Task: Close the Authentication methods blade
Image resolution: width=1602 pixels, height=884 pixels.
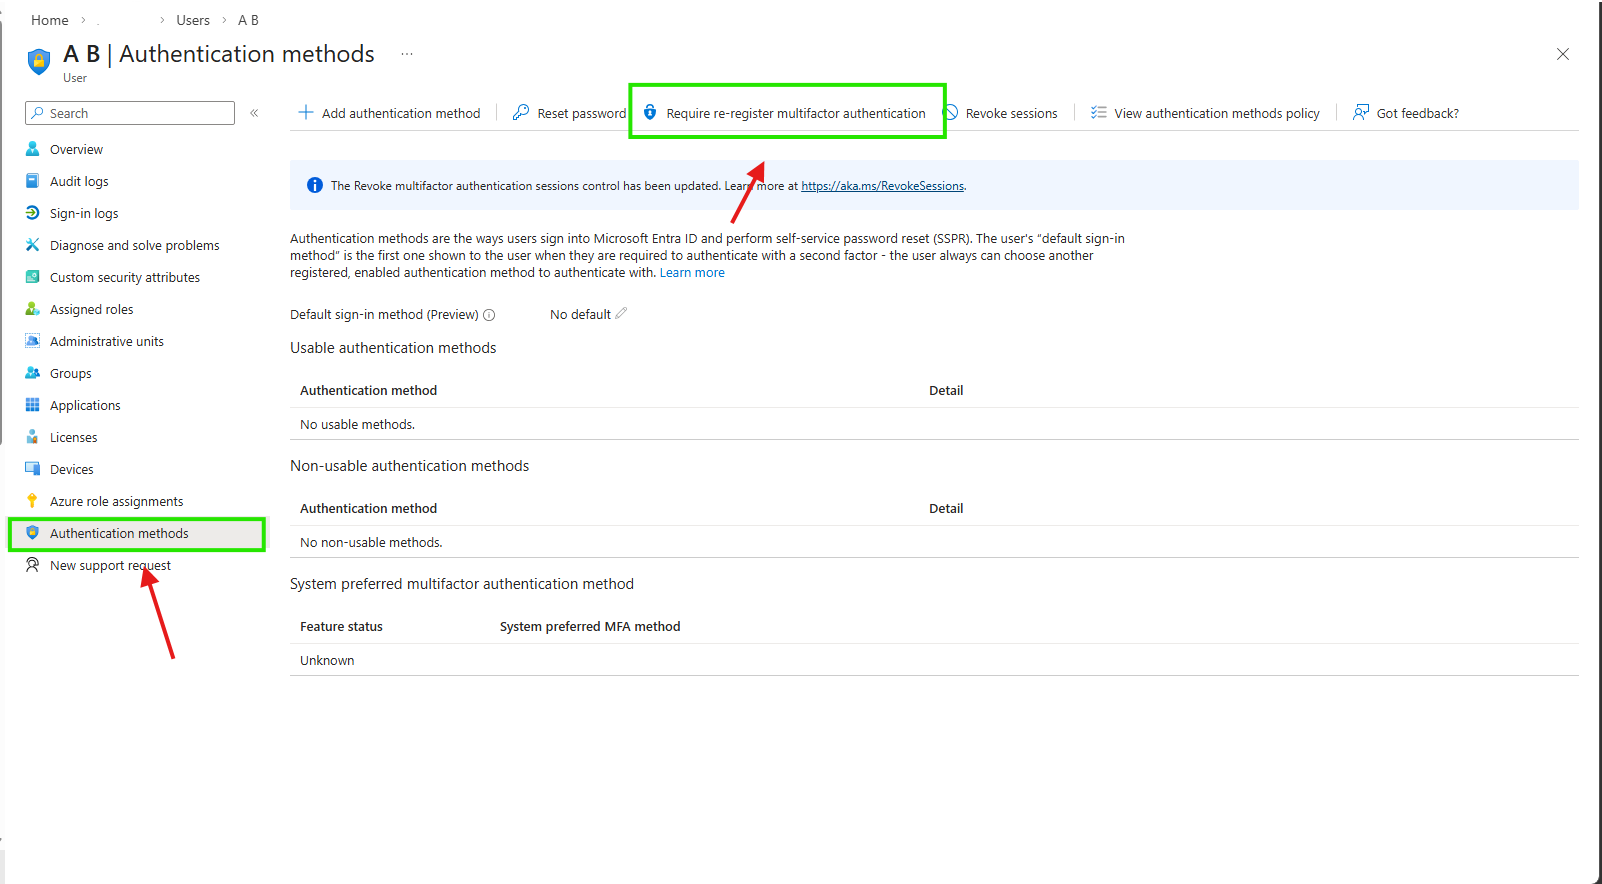Action: click(1563, 54)
